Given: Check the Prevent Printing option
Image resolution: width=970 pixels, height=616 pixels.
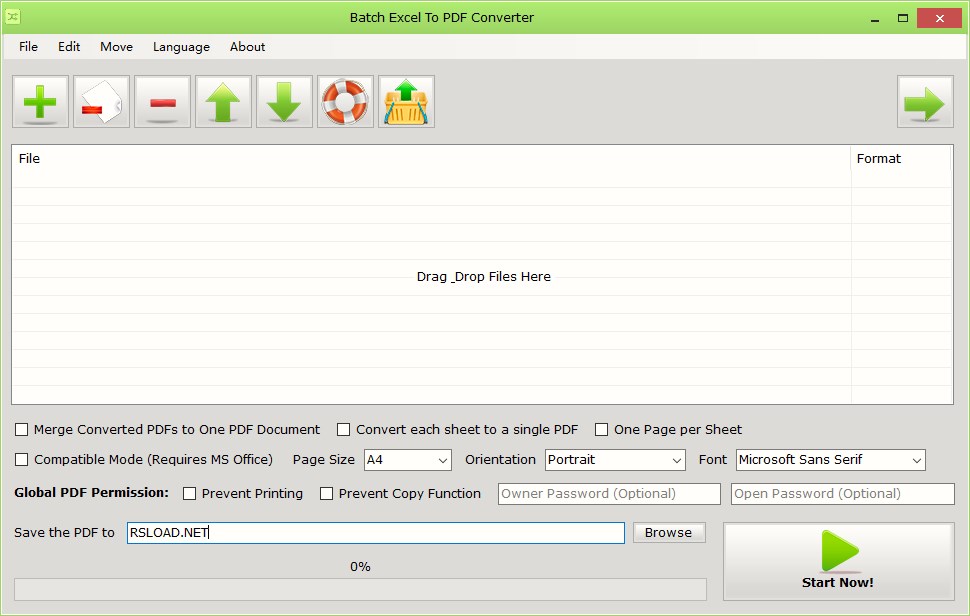Looking at the screenshot, I should (188, 493).
